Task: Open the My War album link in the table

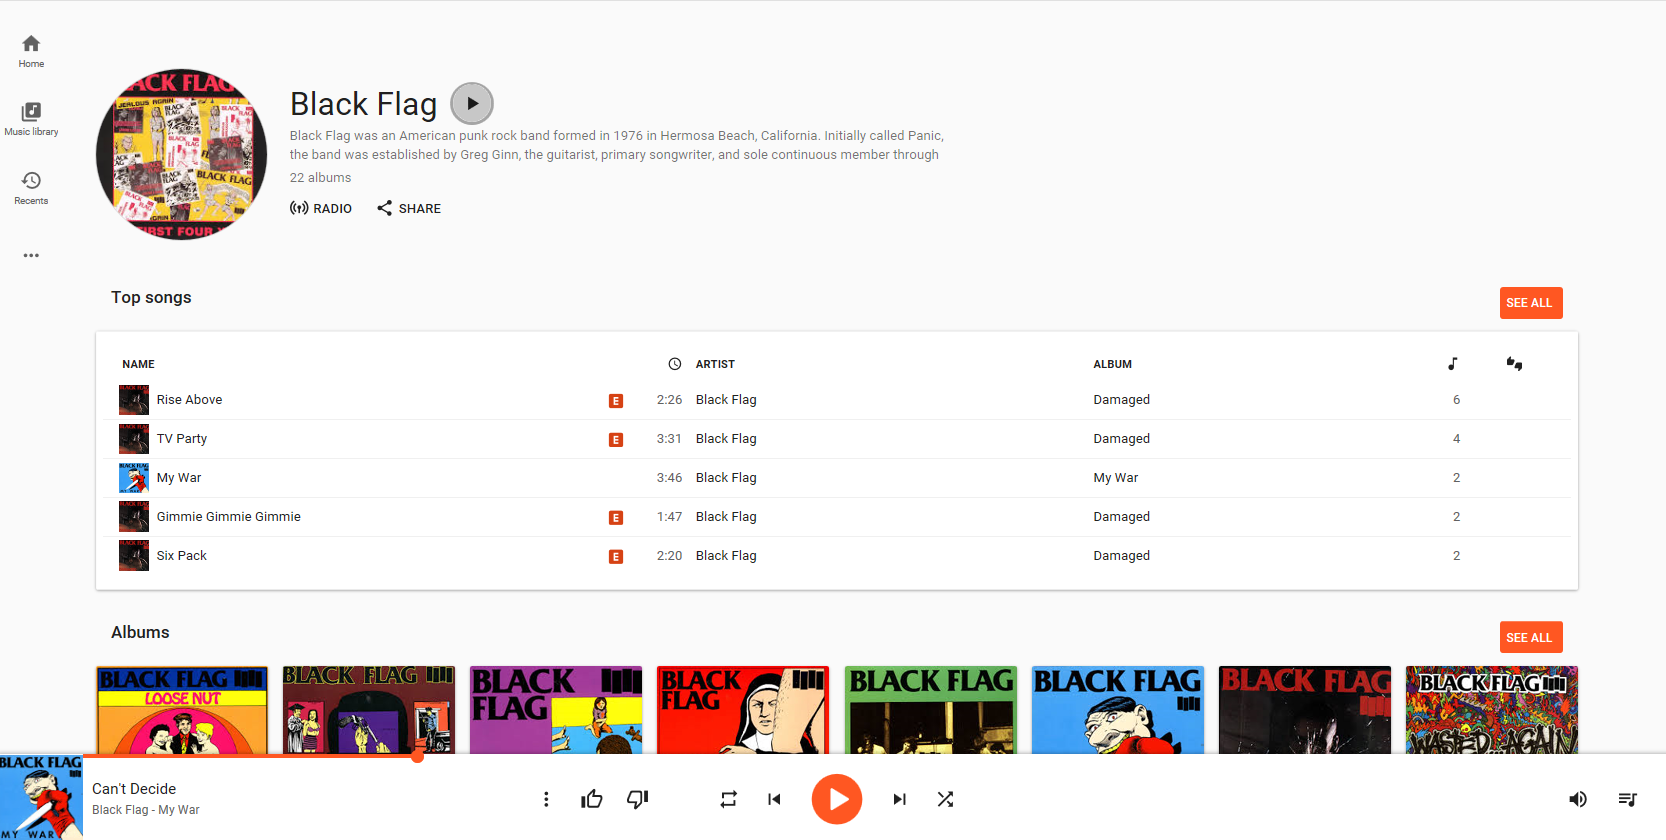Action: (x=1115, y=477)
